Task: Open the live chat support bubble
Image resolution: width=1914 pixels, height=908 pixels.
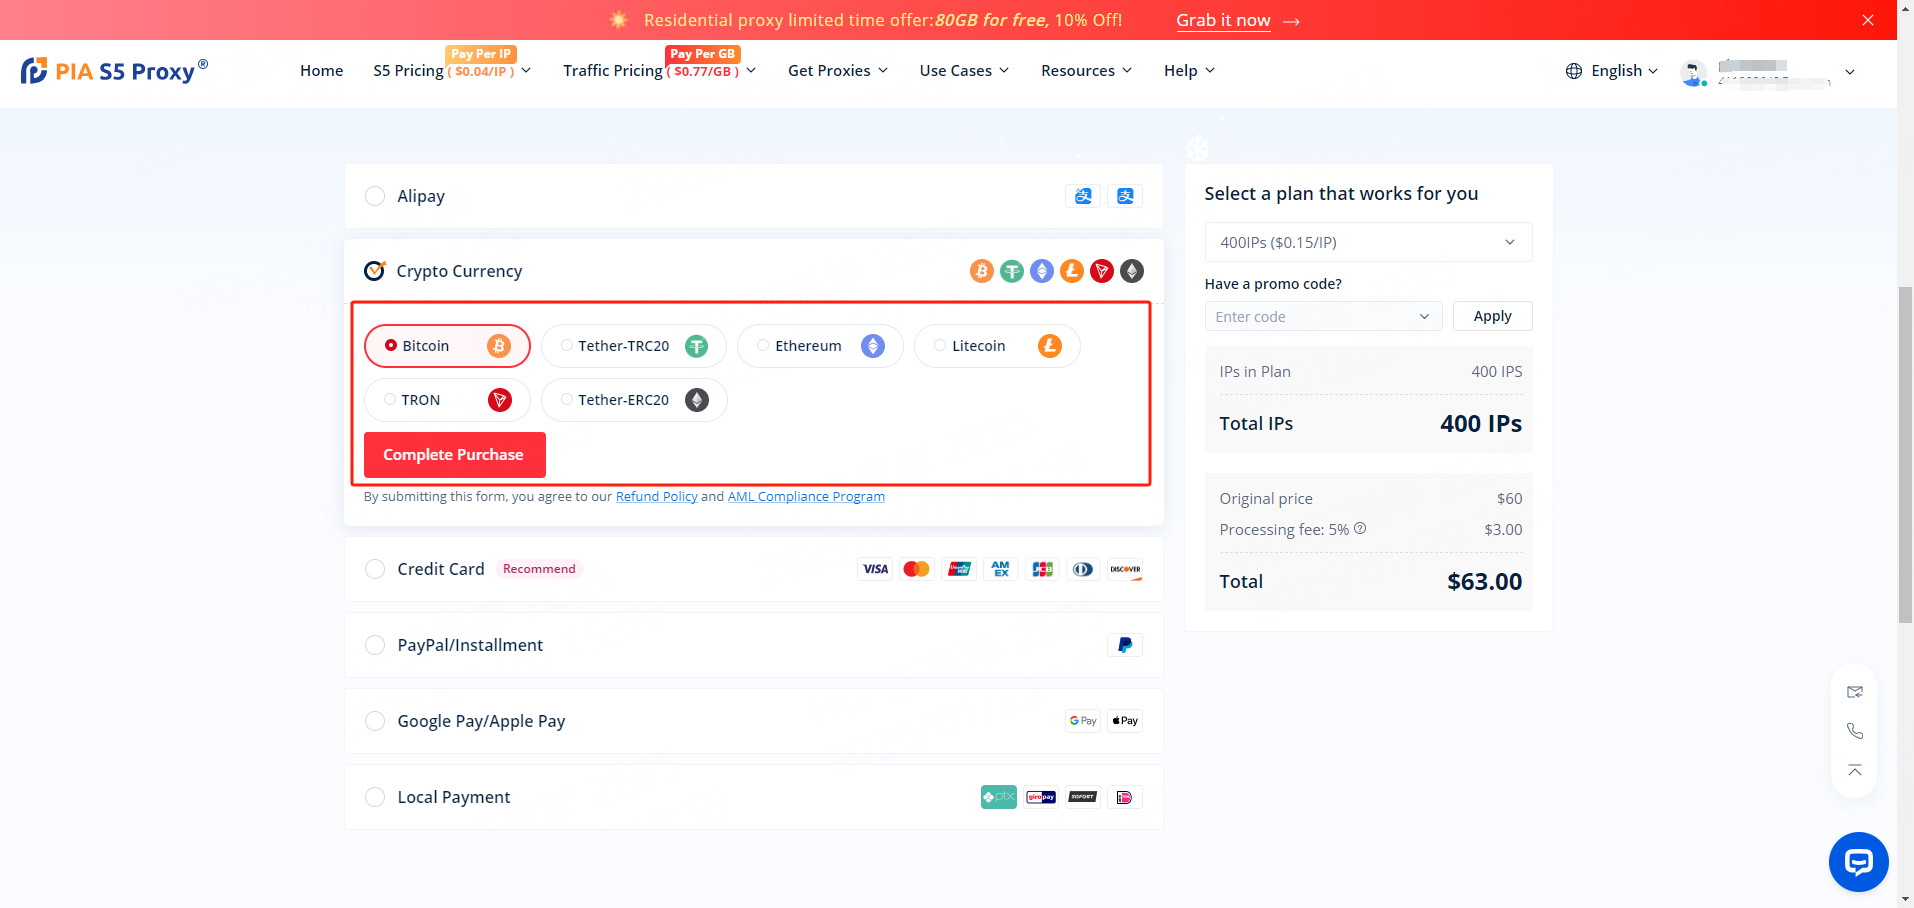Action: click(1858, 861)
